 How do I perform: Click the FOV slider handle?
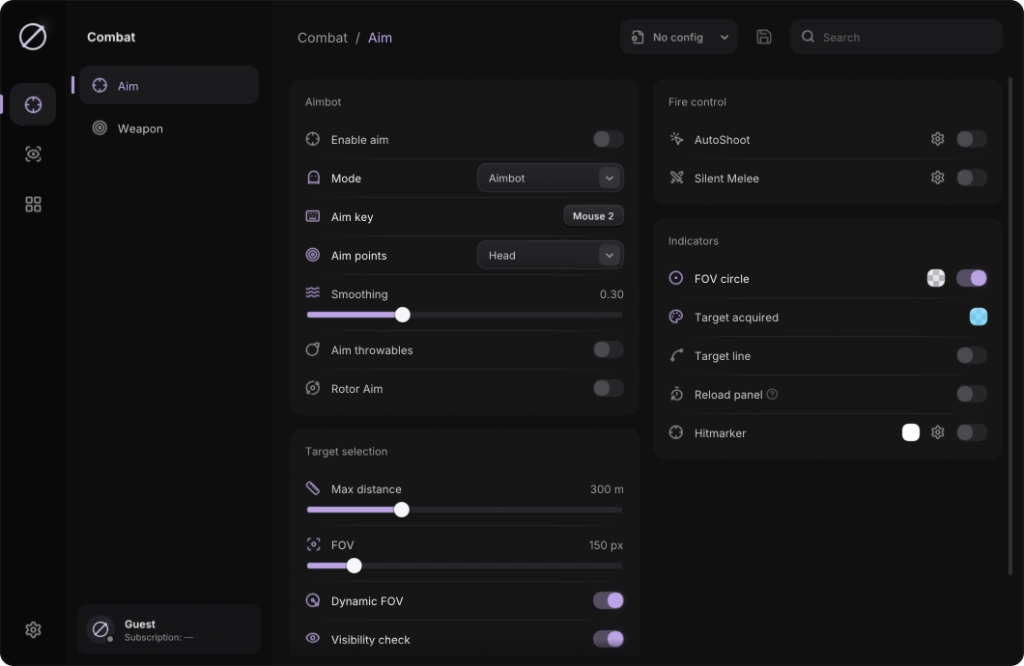click(354, 565)
